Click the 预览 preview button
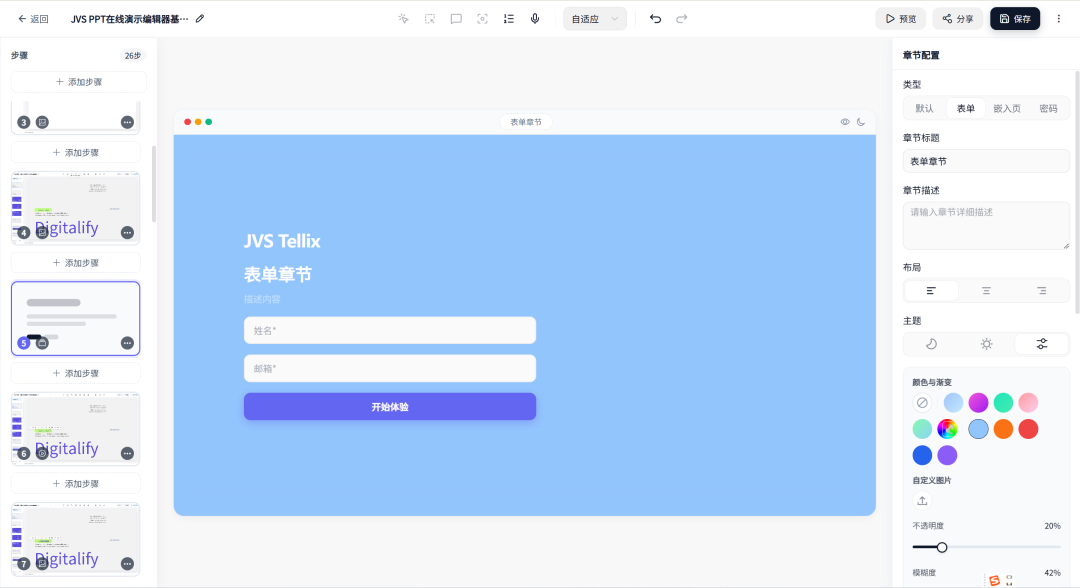The width and height of the screenshot is (1080, 588). pos(901,19)
